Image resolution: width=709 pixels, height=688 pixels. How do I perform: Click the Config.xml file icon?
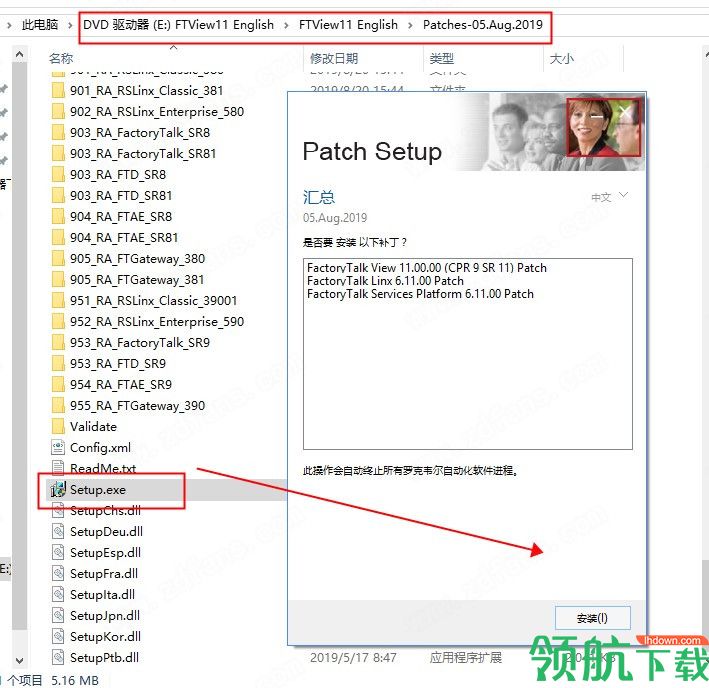point(58,448)
